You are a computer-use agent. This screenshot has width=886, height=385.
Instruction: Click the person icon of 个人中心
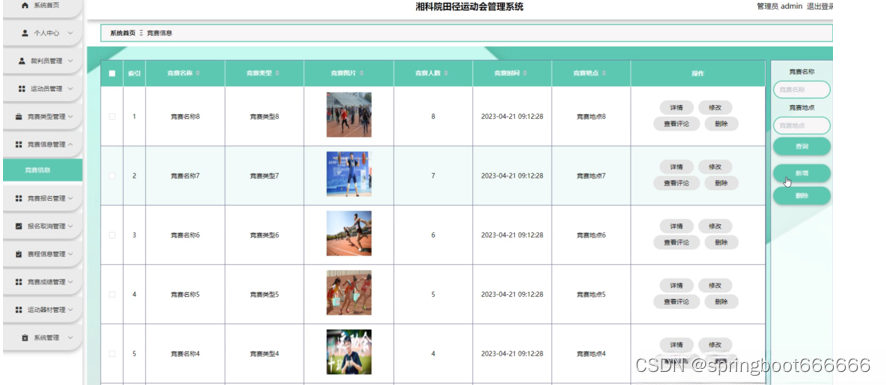pyautogui.click(x=25, y=33)
